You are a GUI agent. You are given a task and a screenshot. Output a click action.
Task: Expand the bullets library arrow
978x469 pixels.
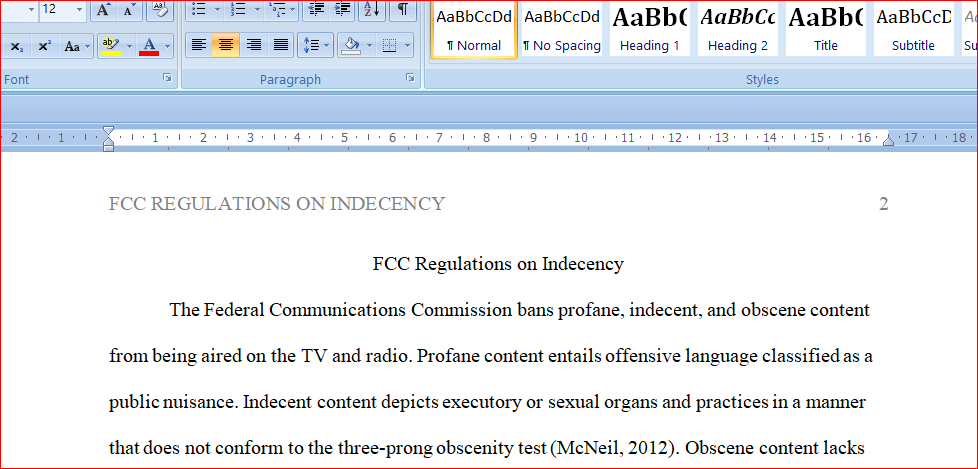click(217, 9)
